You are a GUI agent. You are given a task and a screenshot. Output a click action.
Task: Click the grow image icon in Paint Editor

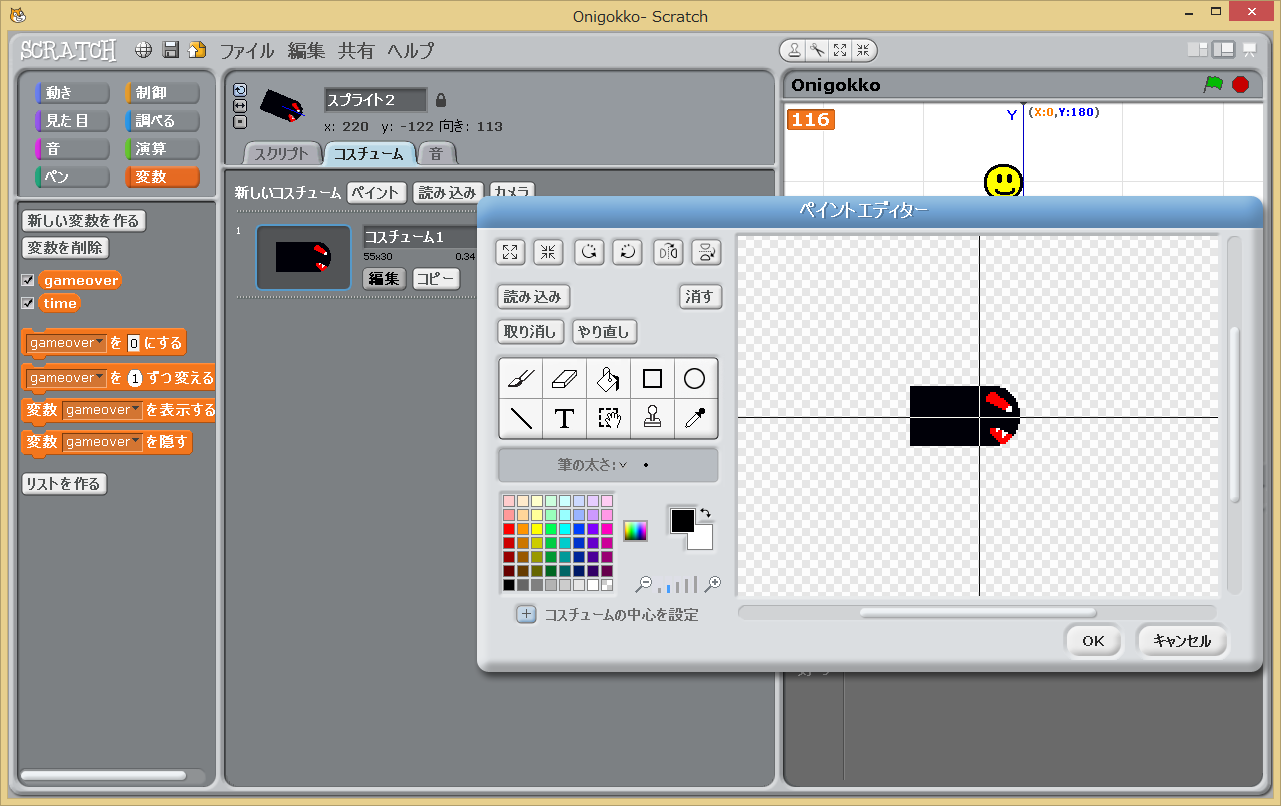(x=510, y=252)
